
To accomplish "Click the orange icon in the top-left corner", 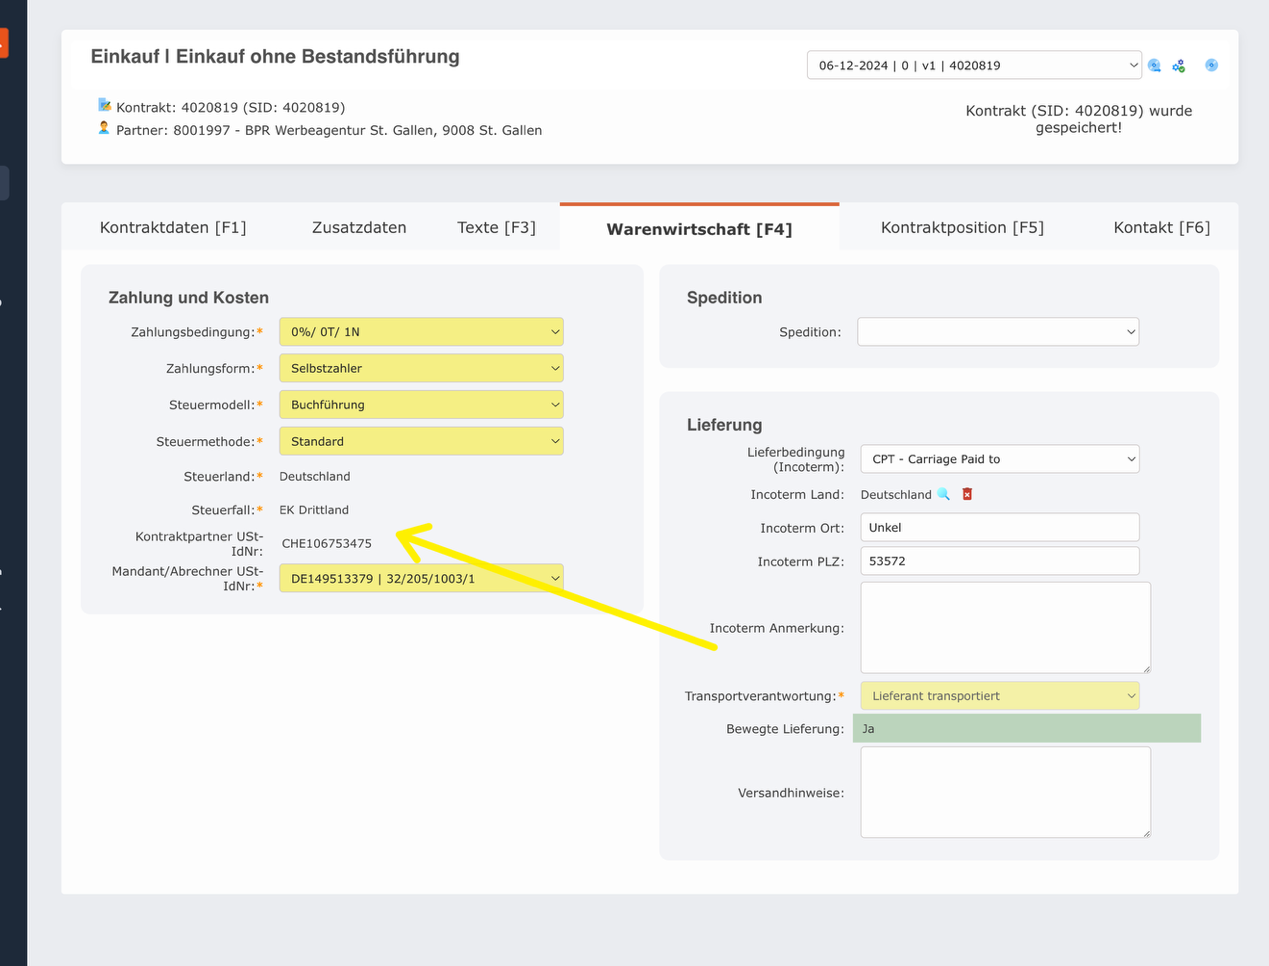I will coord(5,43).
